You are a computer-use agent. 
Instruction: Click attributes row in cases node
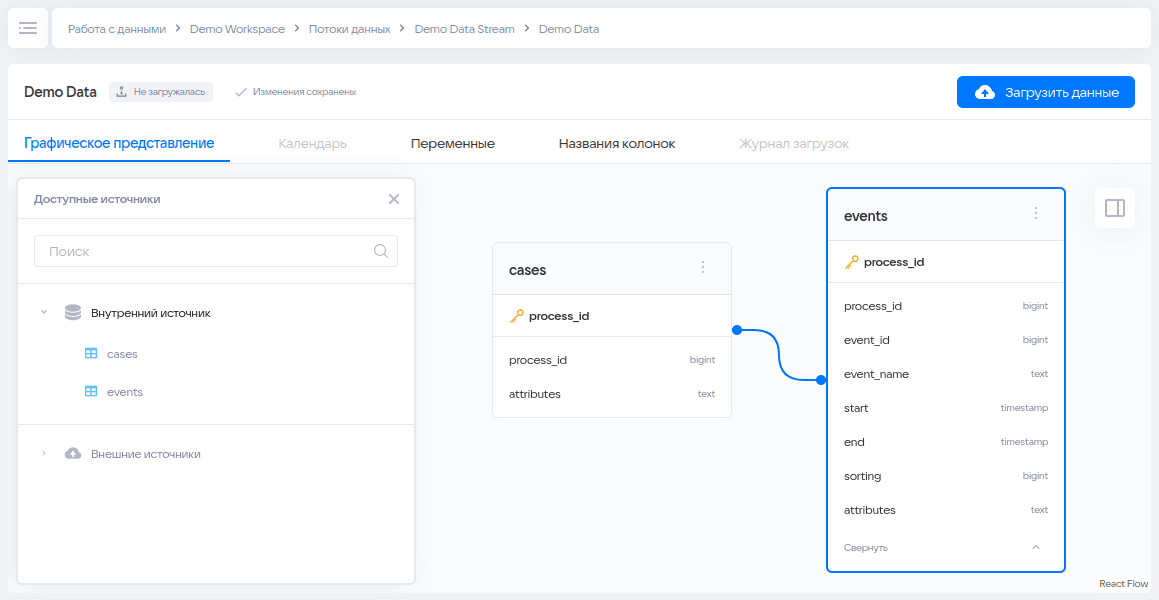[612, 394]
